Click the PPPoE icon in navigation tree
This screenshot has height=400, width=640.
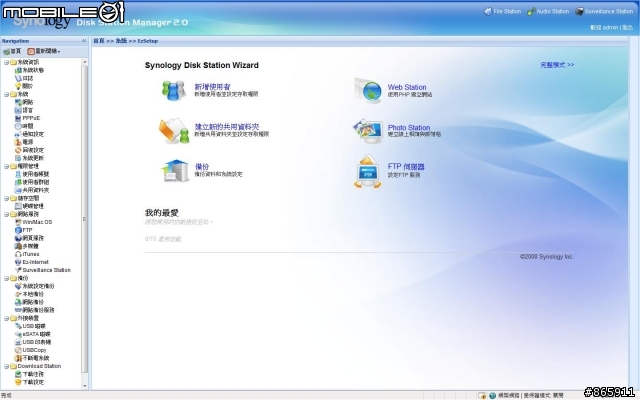(18, 118)
